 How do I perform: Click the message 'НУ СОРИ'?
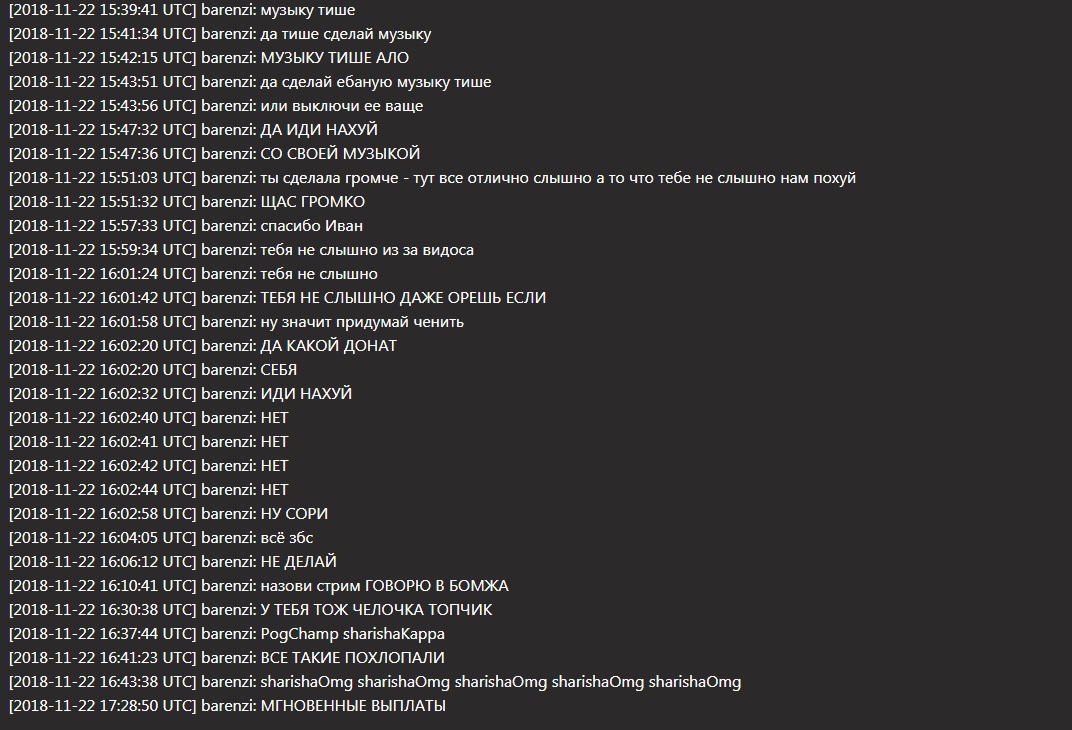294,514
